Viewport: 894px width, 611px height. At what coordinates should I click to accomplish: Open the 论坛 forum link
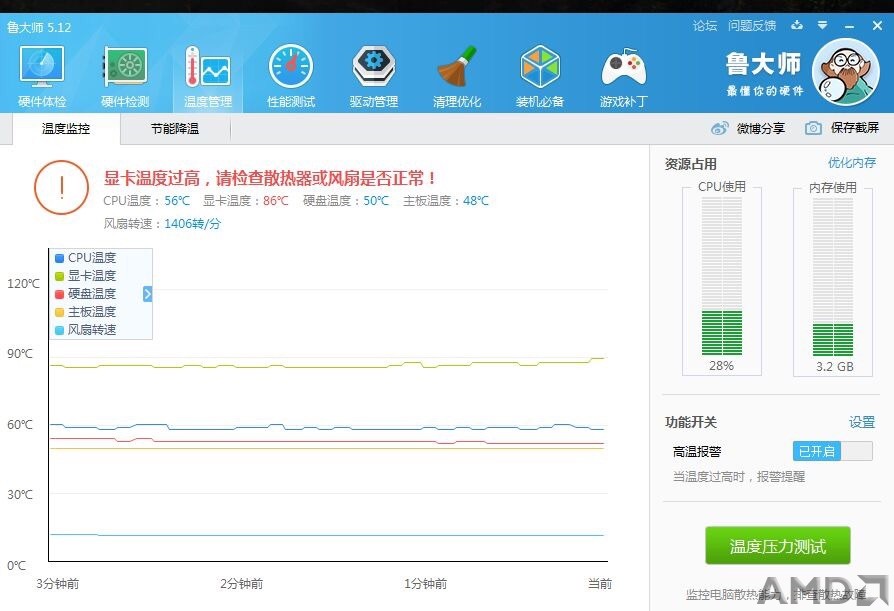tap(705, 26)
